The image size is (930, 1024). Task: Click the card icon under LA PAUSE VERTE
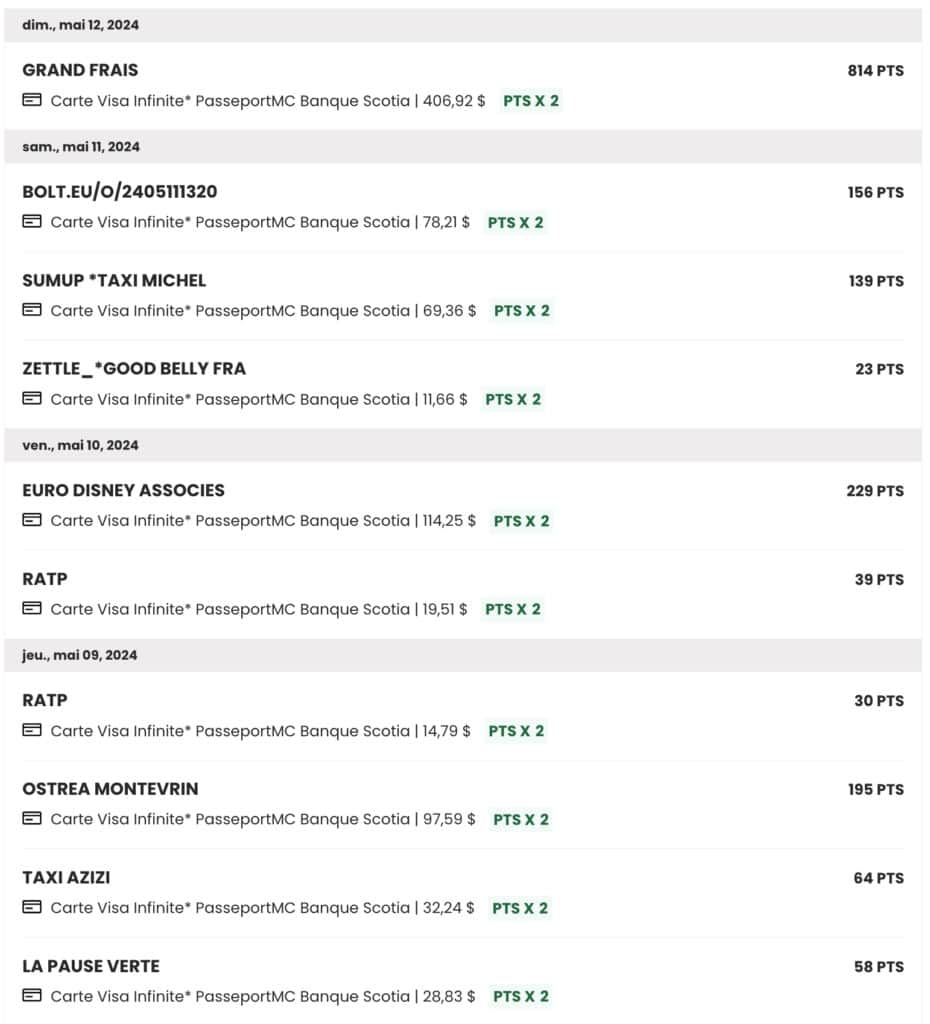(x=32, y=996)
